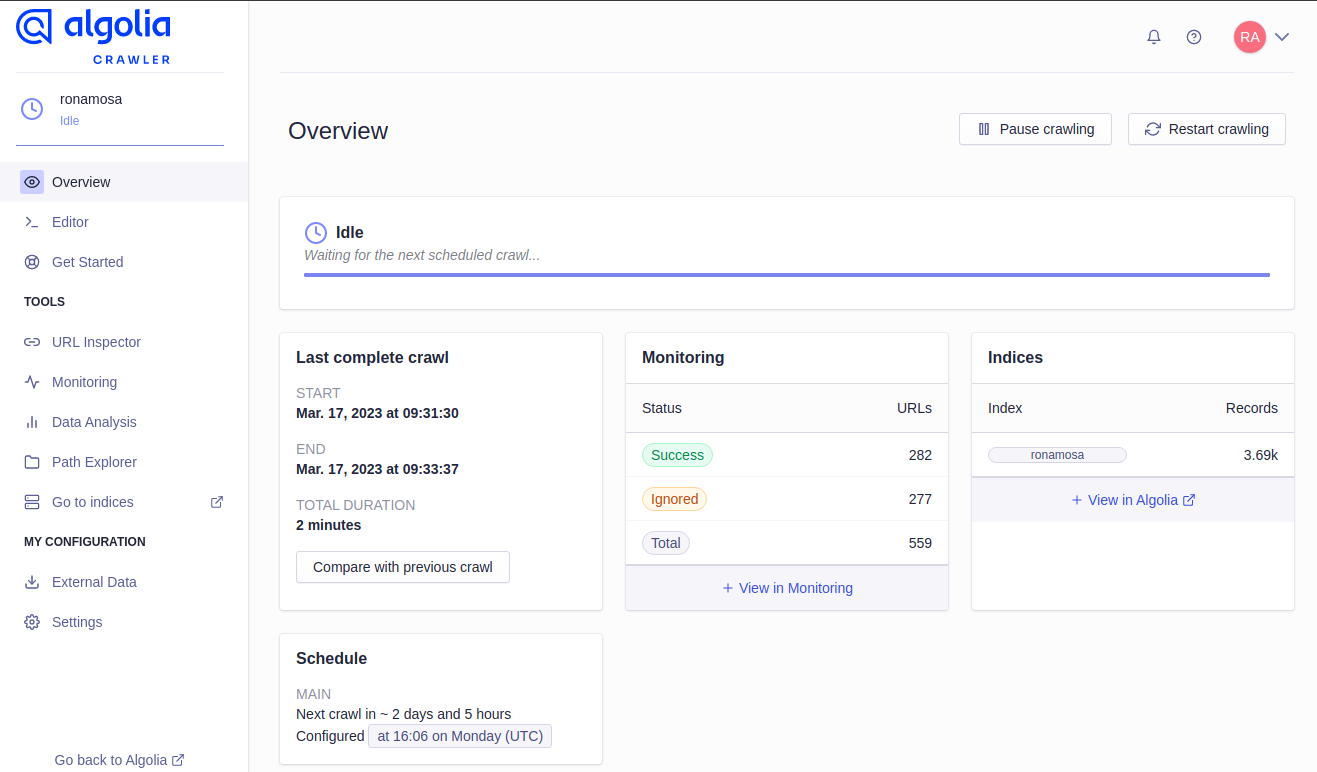Restart crawling for ronamosa

(1206, 129)
